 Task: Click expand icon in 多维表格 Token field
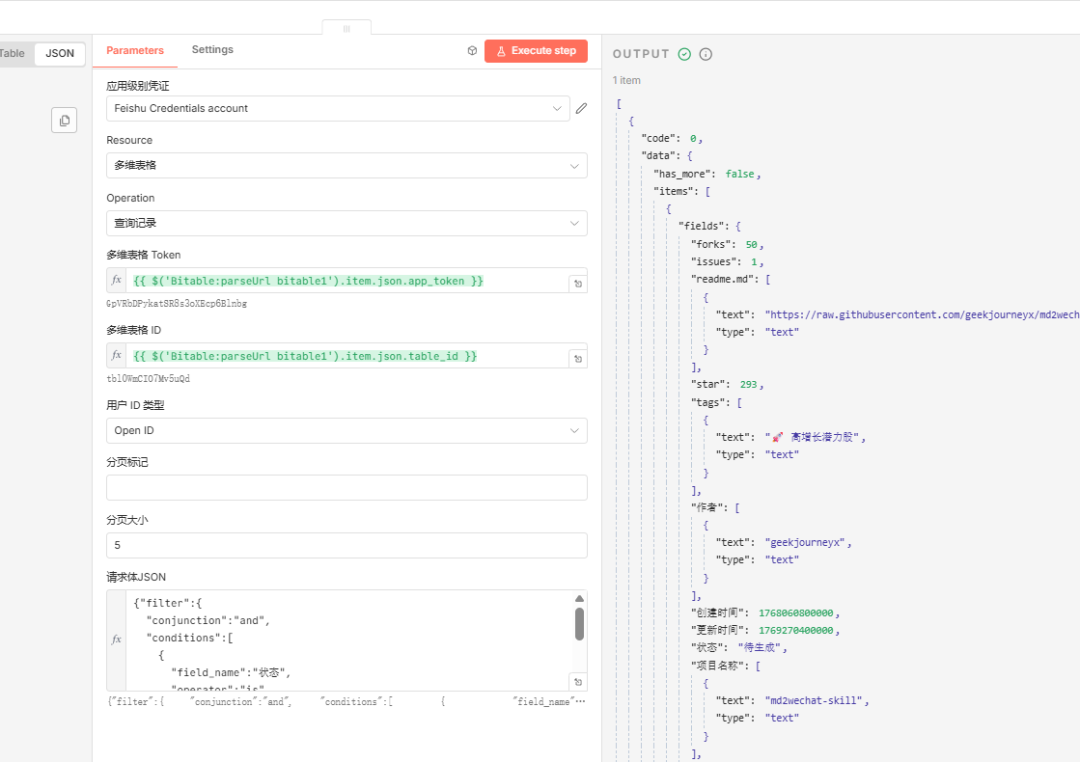577,284
